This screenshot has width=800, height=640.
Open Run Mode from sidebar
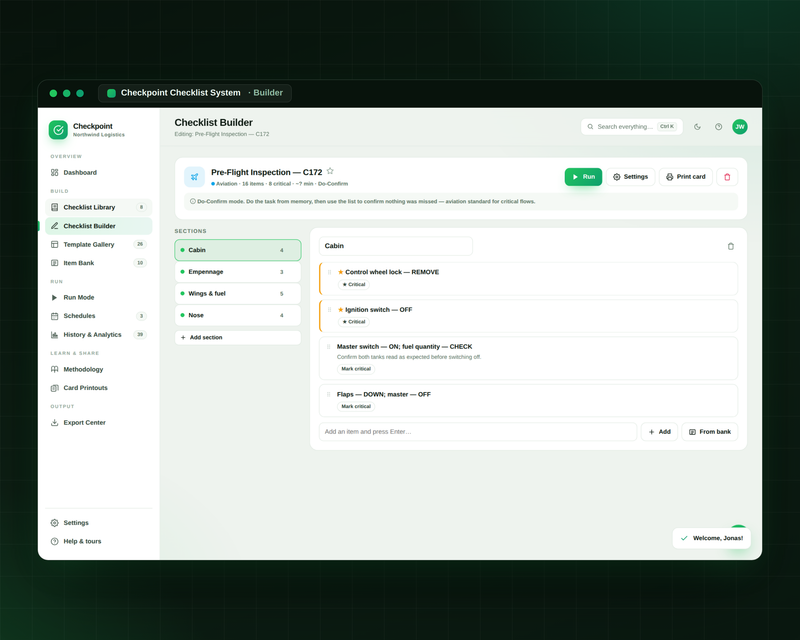point(98,298)
